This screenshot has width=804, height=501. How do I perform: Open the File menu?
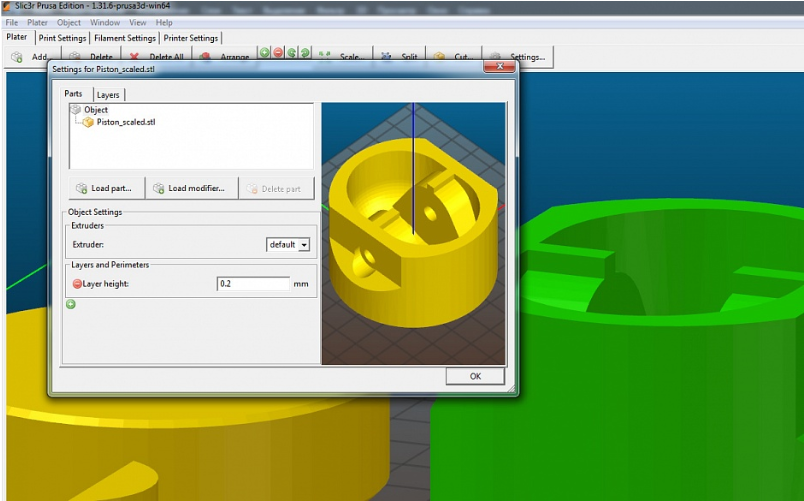11,23
